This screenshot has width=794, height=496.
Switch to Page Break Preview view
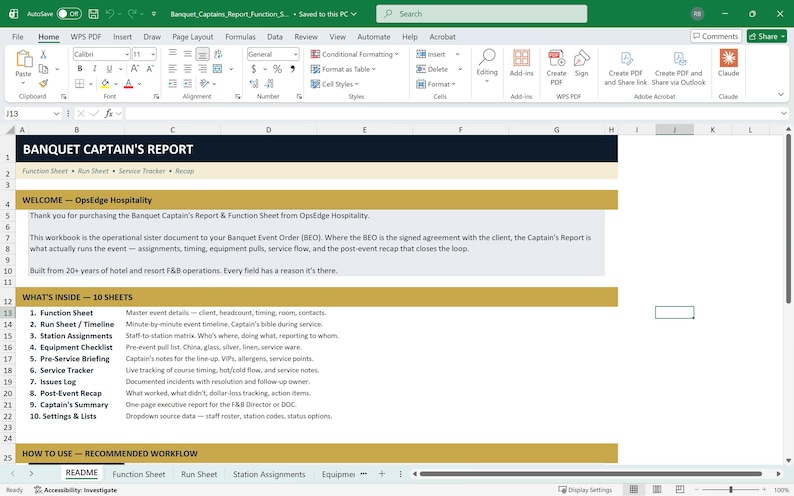pyautogui.click(x=680, y=489)
